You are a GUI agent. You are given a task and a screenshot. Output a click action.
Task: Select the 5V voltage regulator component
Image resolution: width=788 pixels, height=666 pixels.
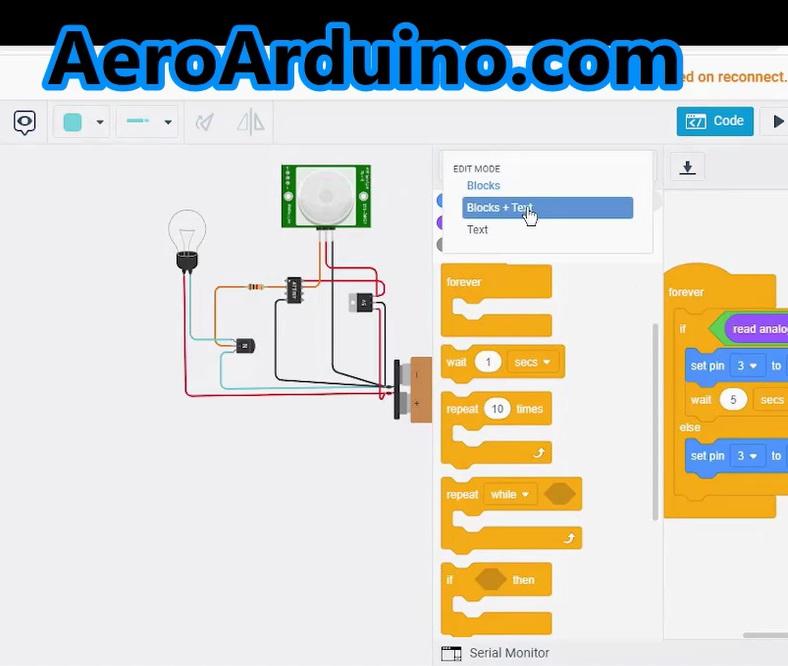pos(362,303)
